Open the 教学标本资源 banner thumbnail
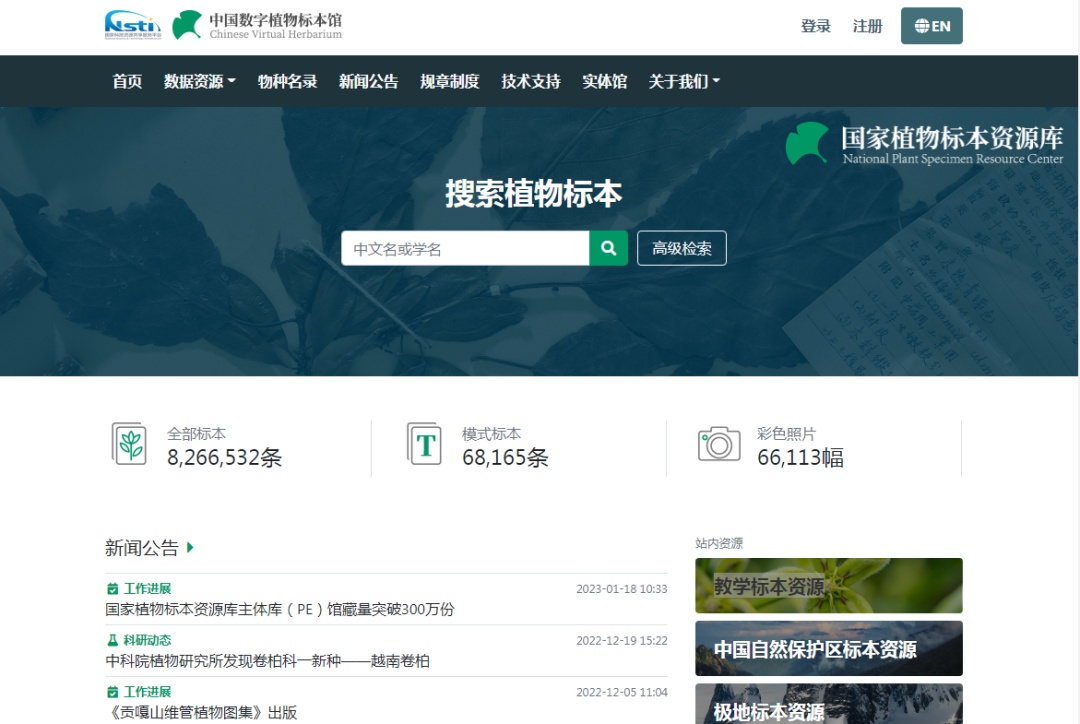The height and width of the screenshot is (724, 1080). click(828, 585)
